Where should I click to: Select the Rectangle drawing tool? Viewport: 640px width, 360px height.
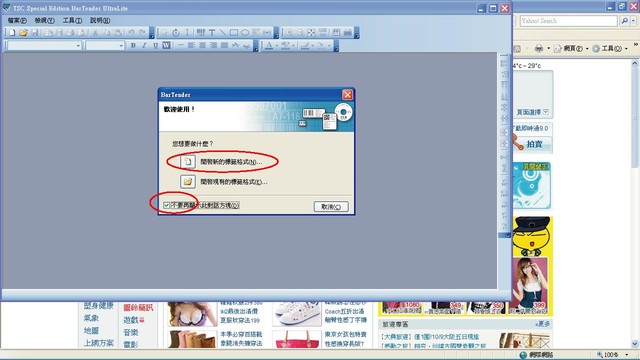pos(234,33)
